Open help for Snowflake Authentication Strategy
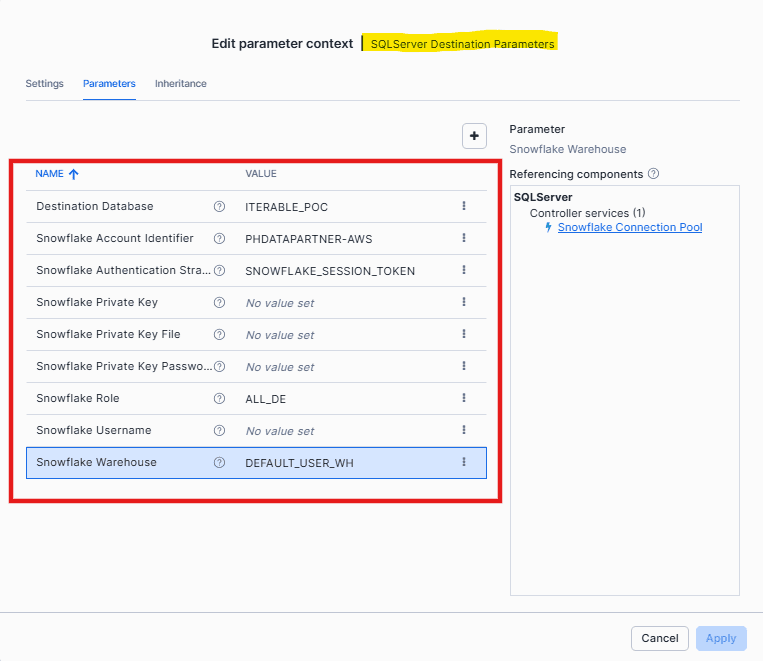 tap(219, 270)
